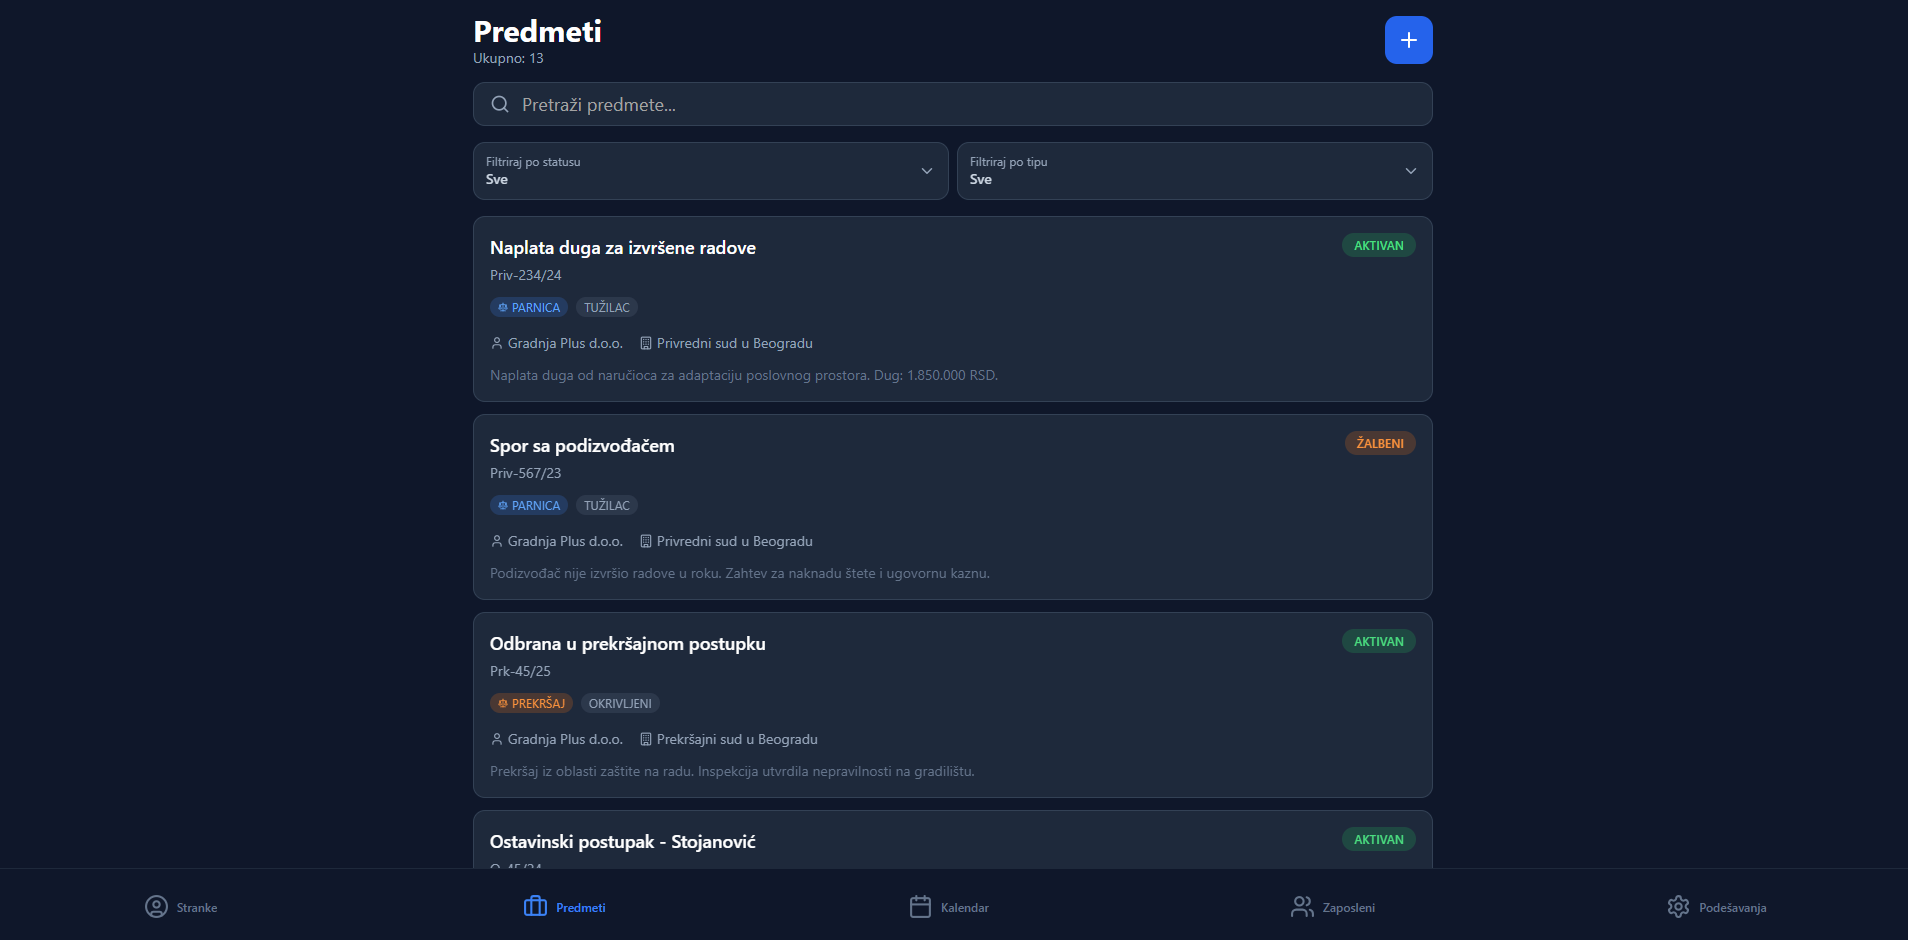Screen dimensions: 1908x940
Task: Click the ŽALBENI status badge
Action: pos(1380,443)
